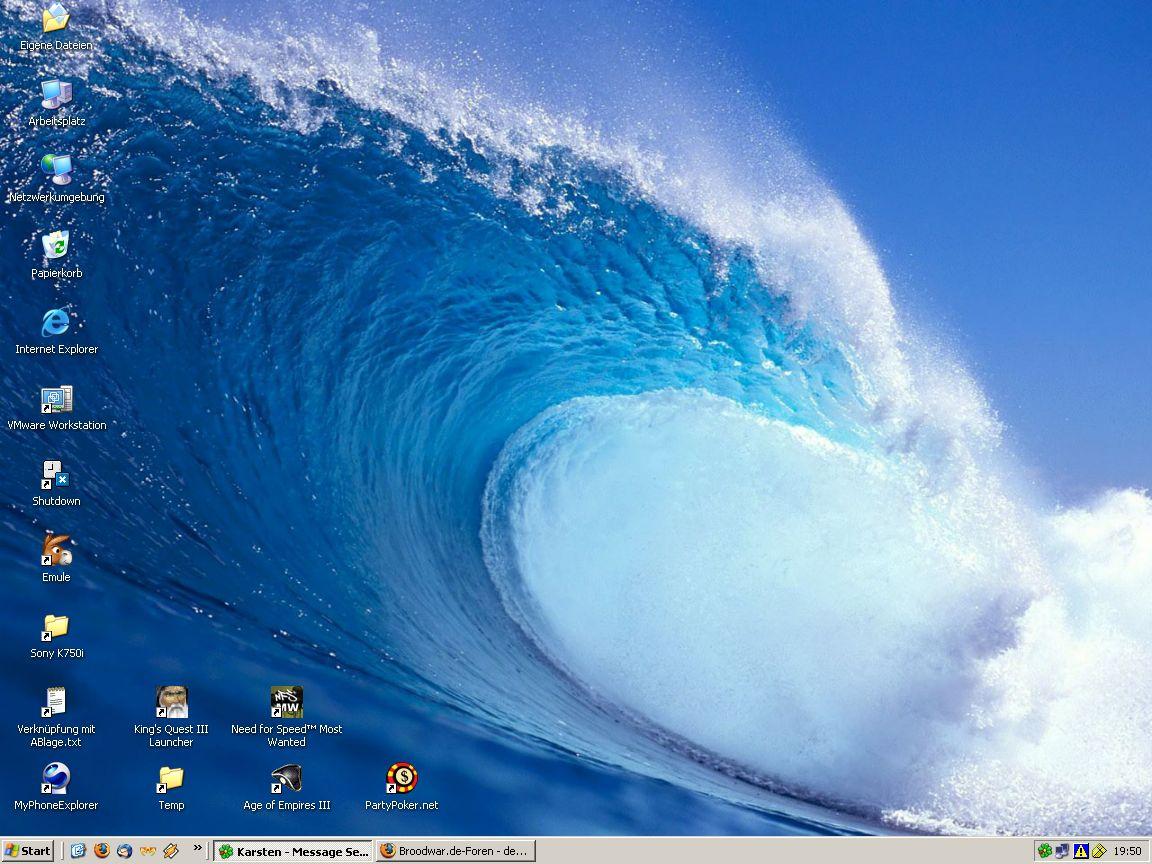This screenshot has width=1152, height=864.
Task: Switch to Broodwar.de-Foren Firefox taskbar window
Action: click(x=455, y=852)
